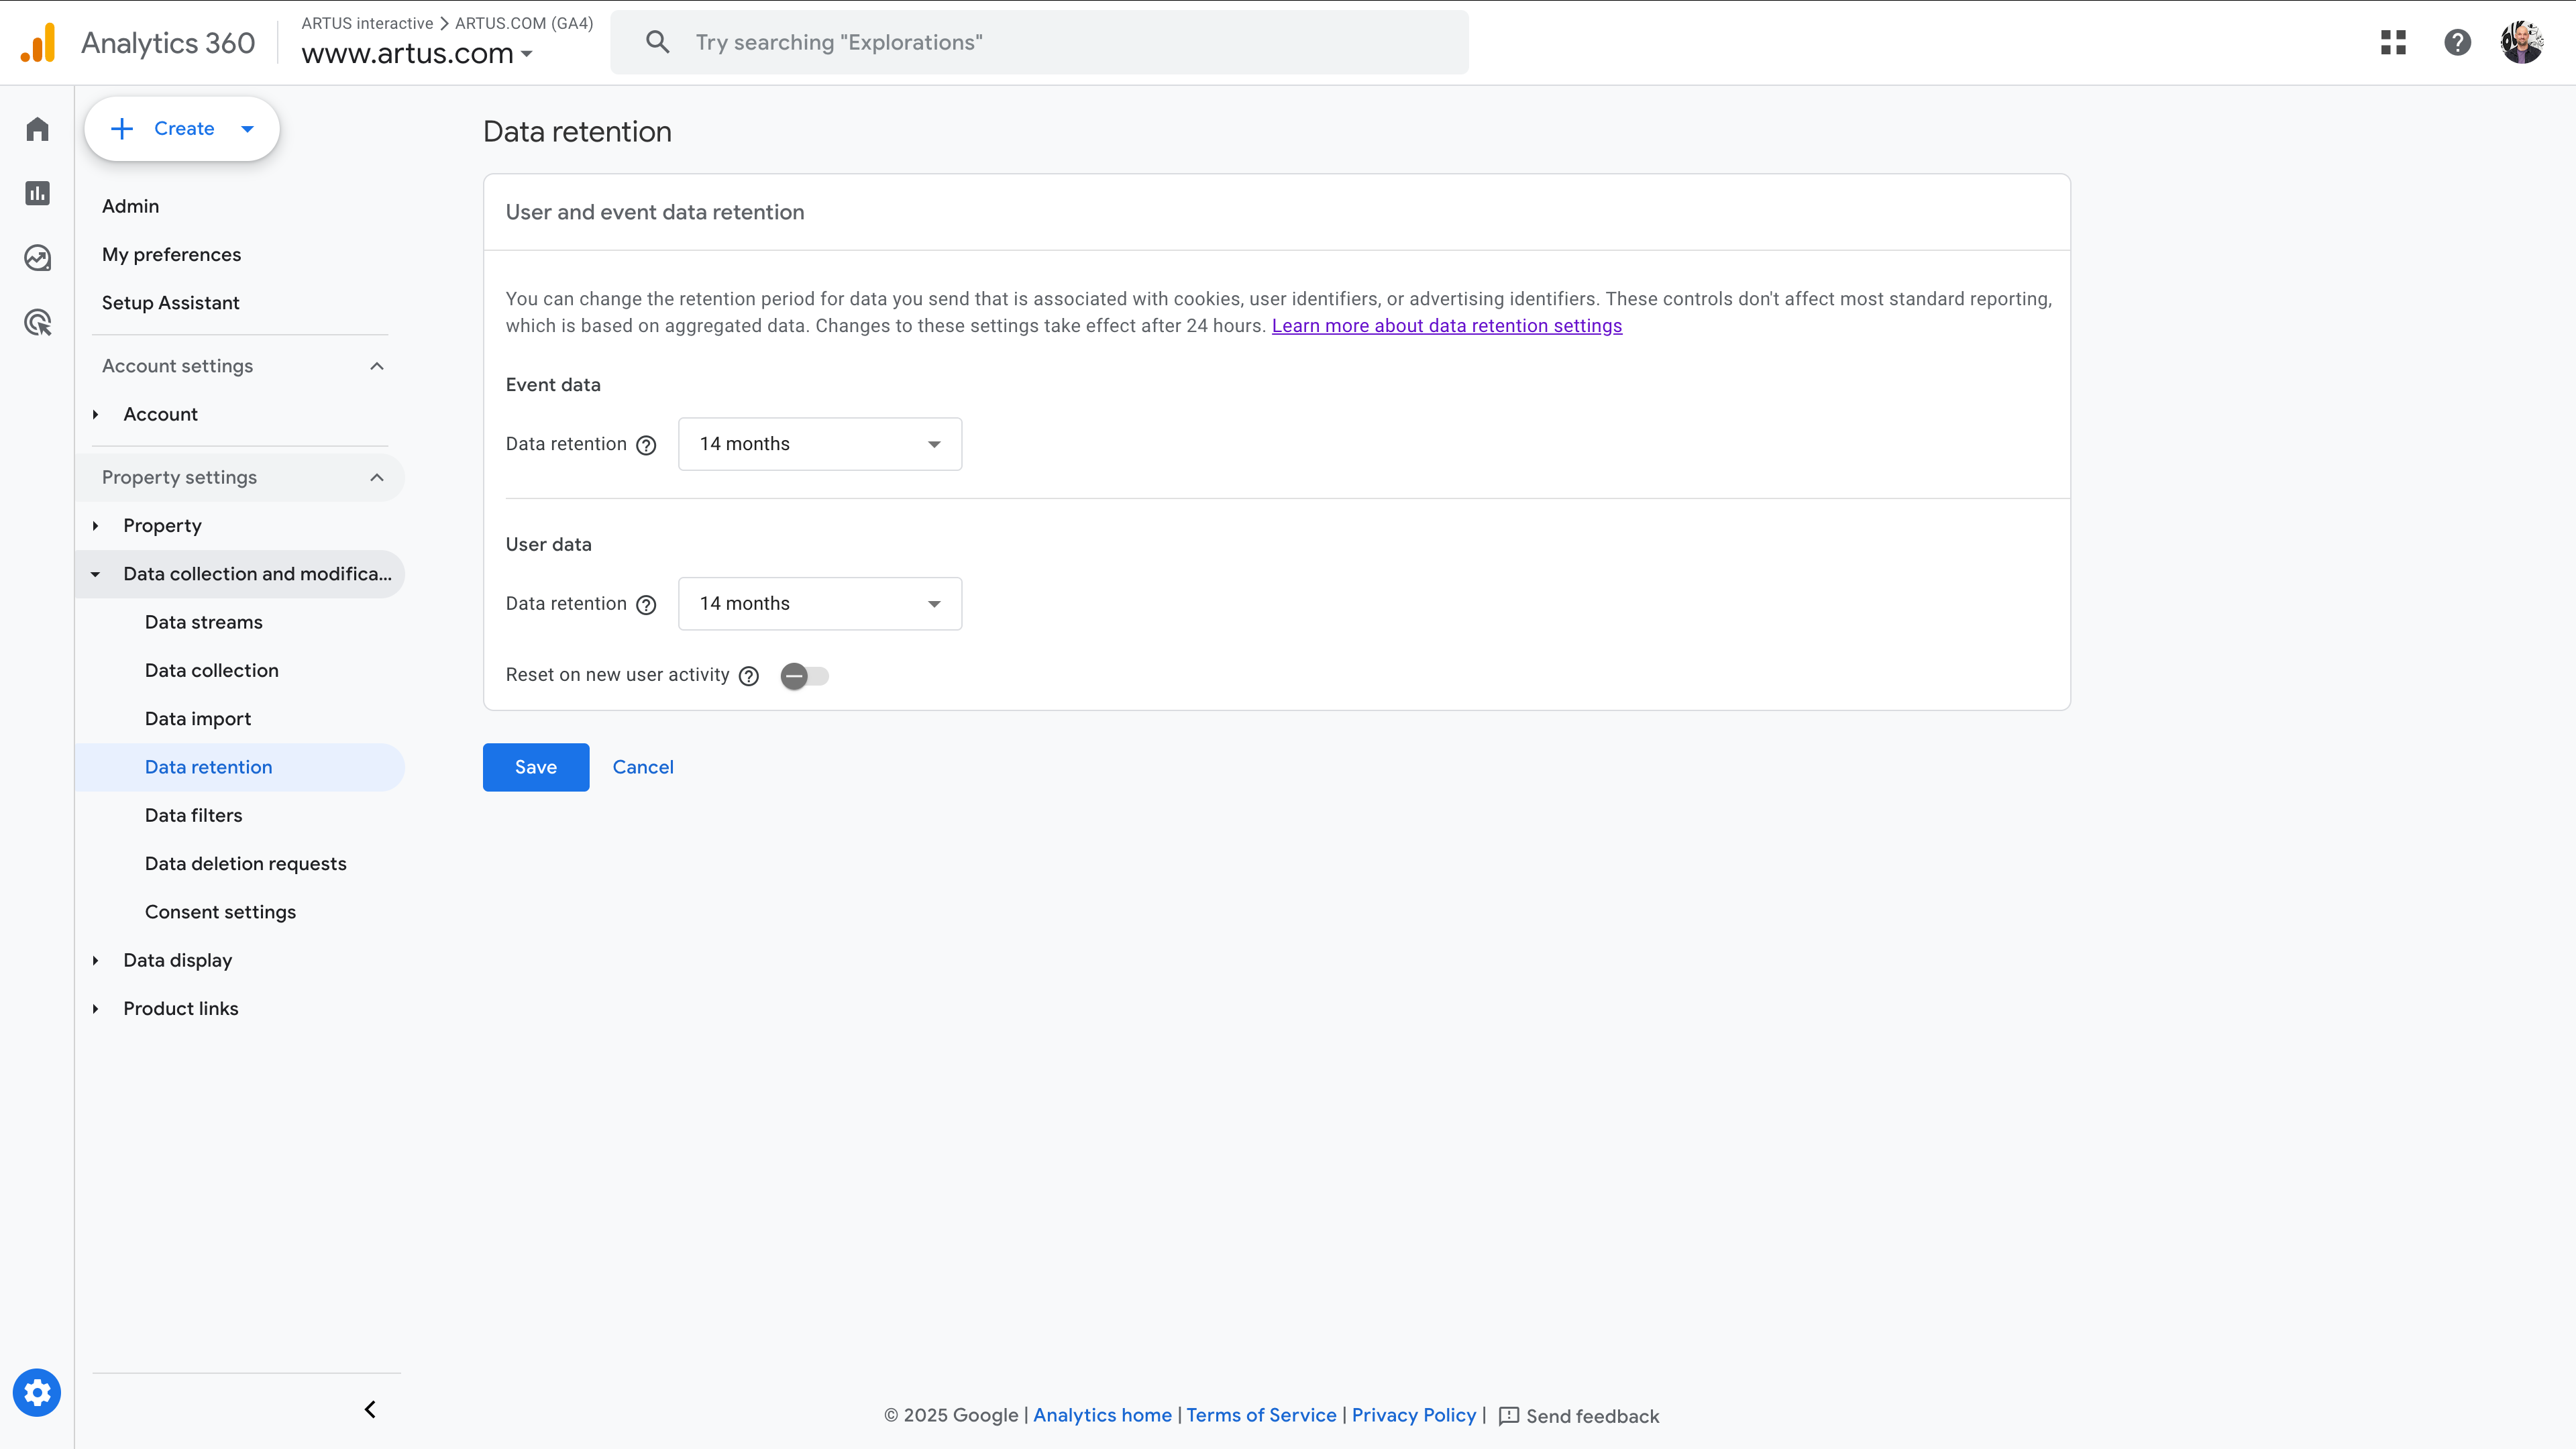The image size is (2576, 1449).
Task: Select Data filters in sidebar
Action: tap(193, 815)
